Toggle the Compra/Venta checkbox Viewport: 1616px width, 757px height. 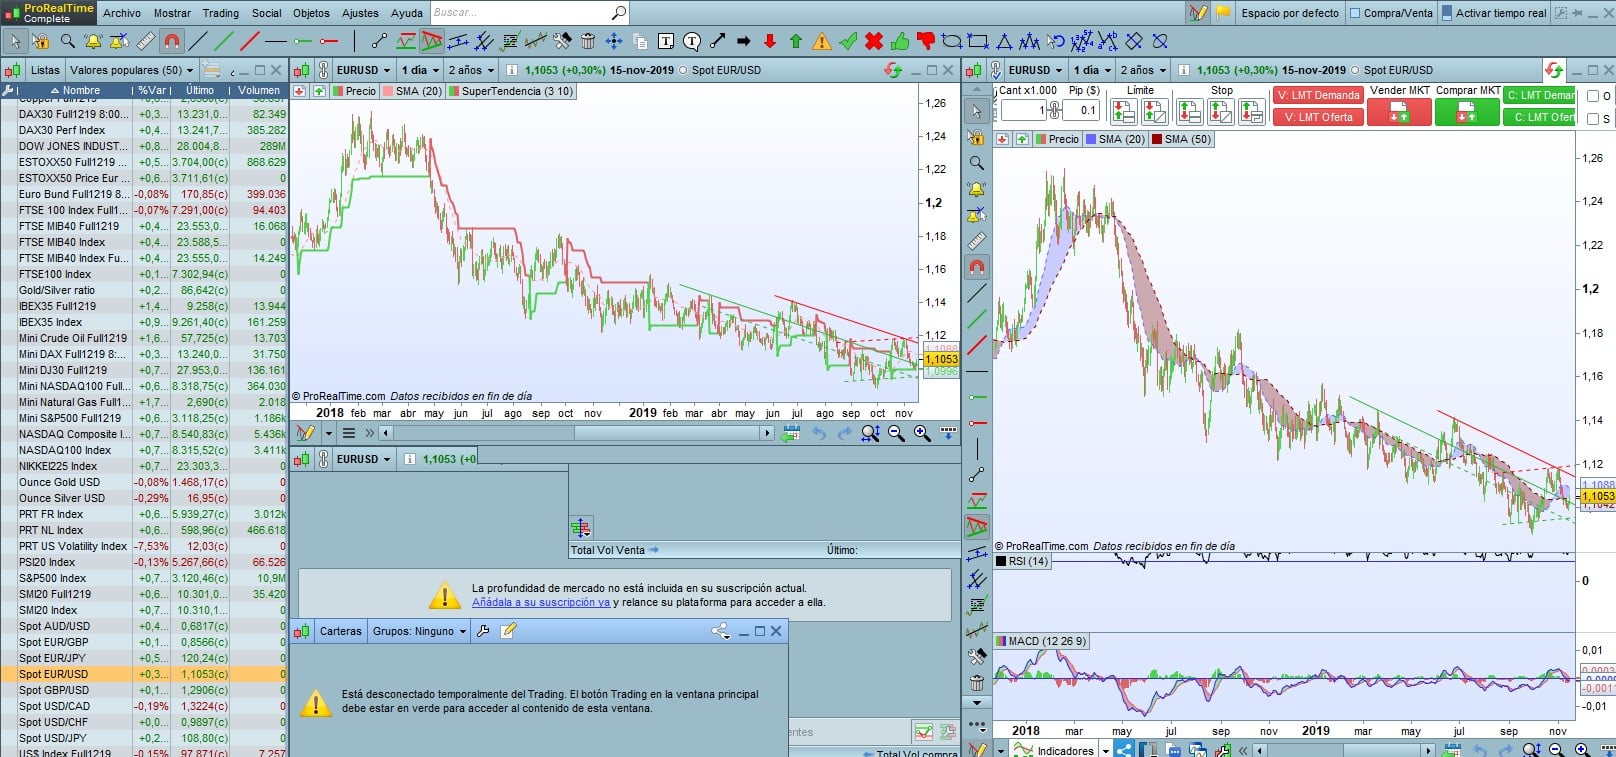(x=1355, y=13)
